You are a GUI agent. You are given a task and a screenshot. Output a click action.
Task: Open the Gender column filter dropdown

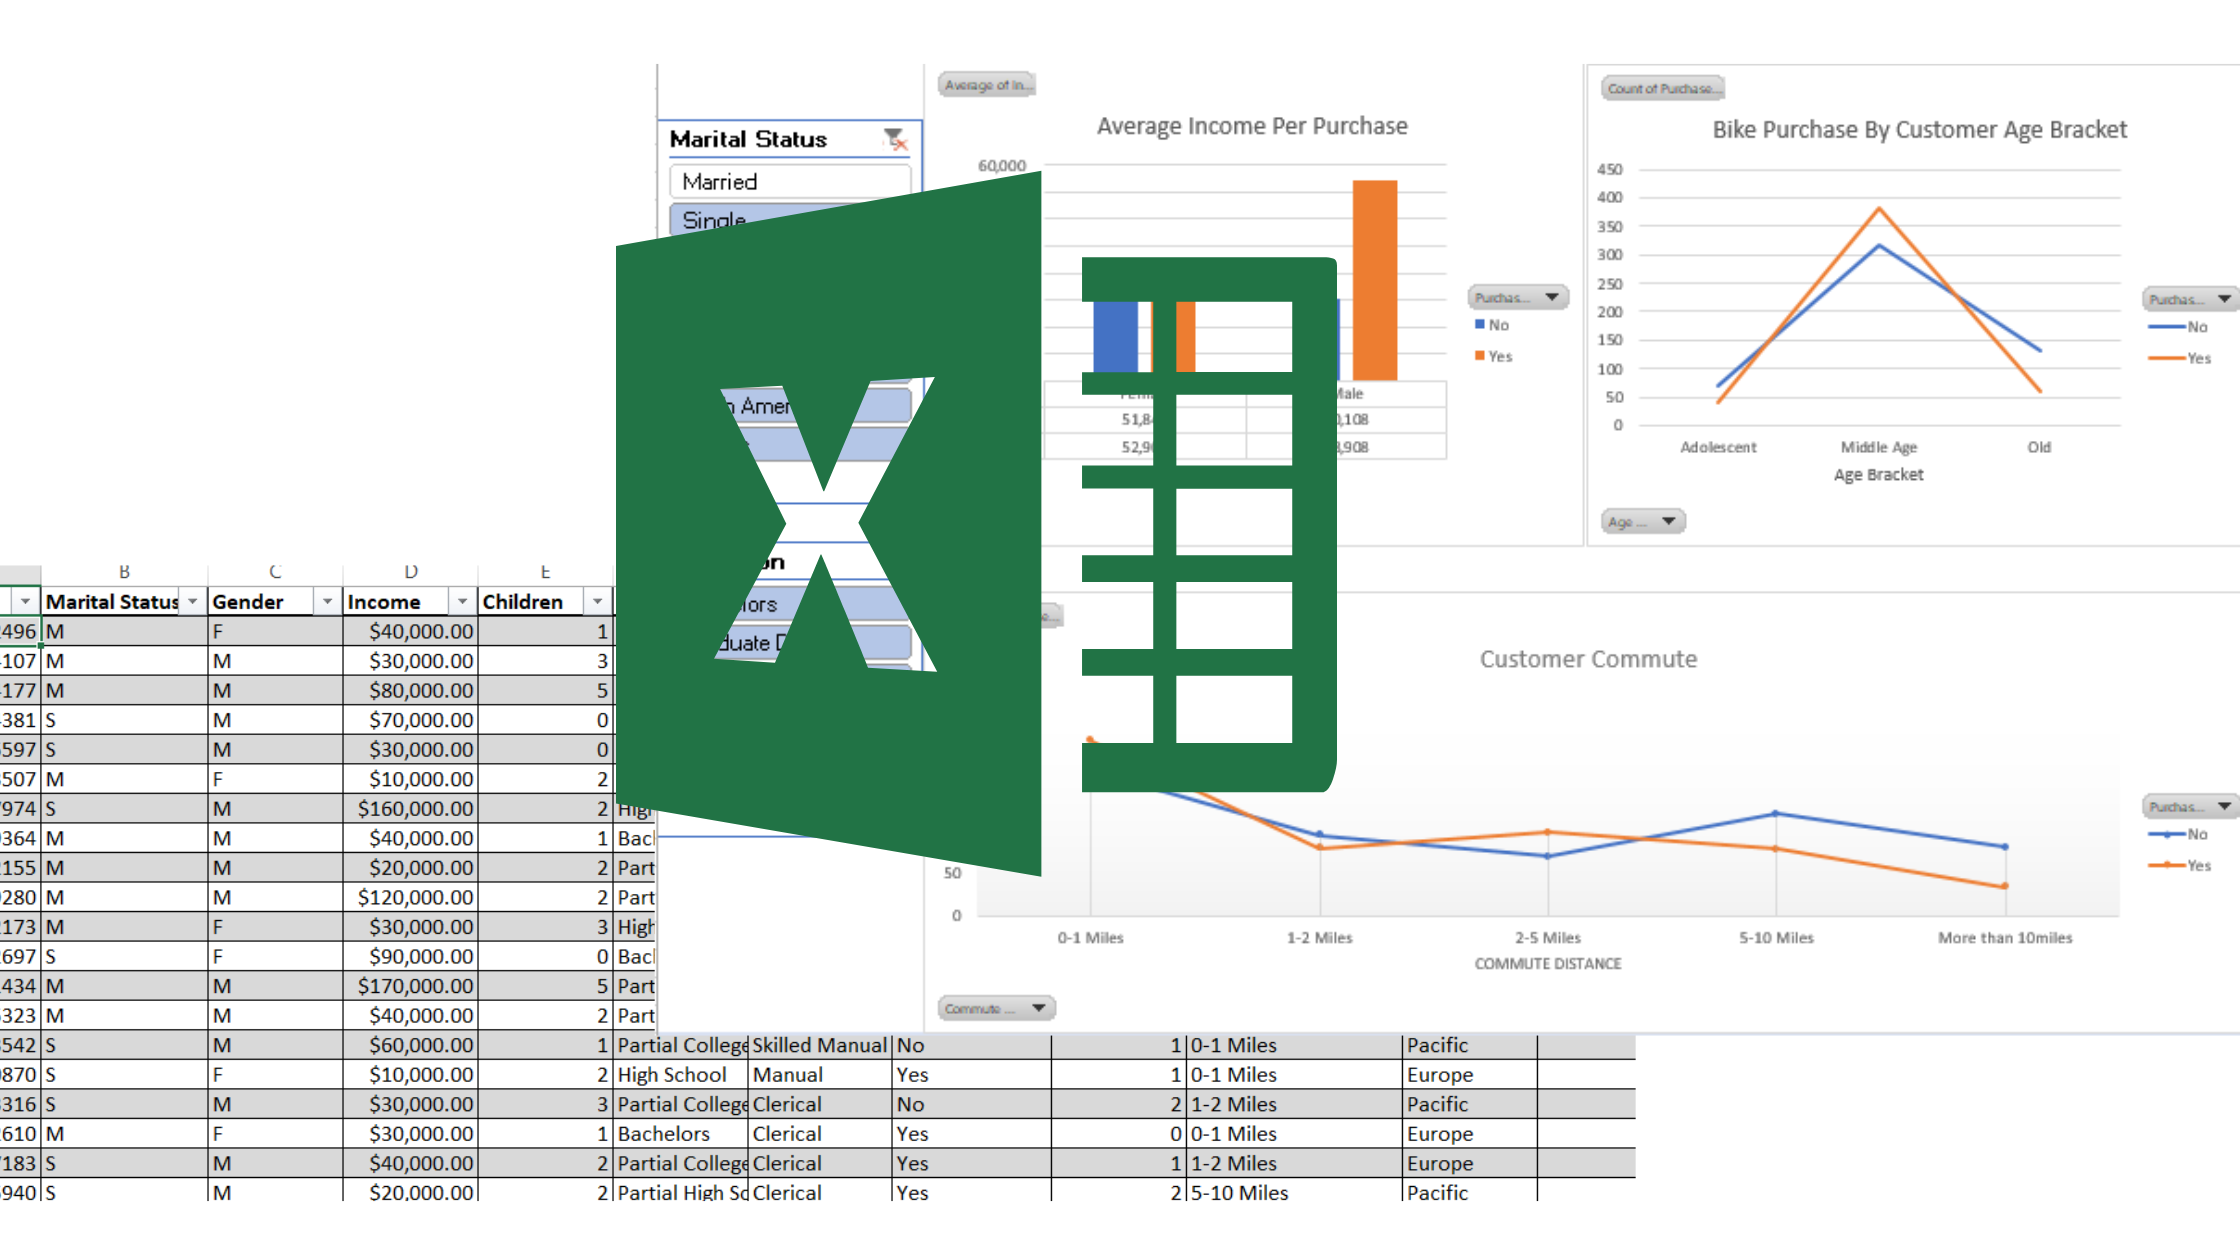pos(327,601)
